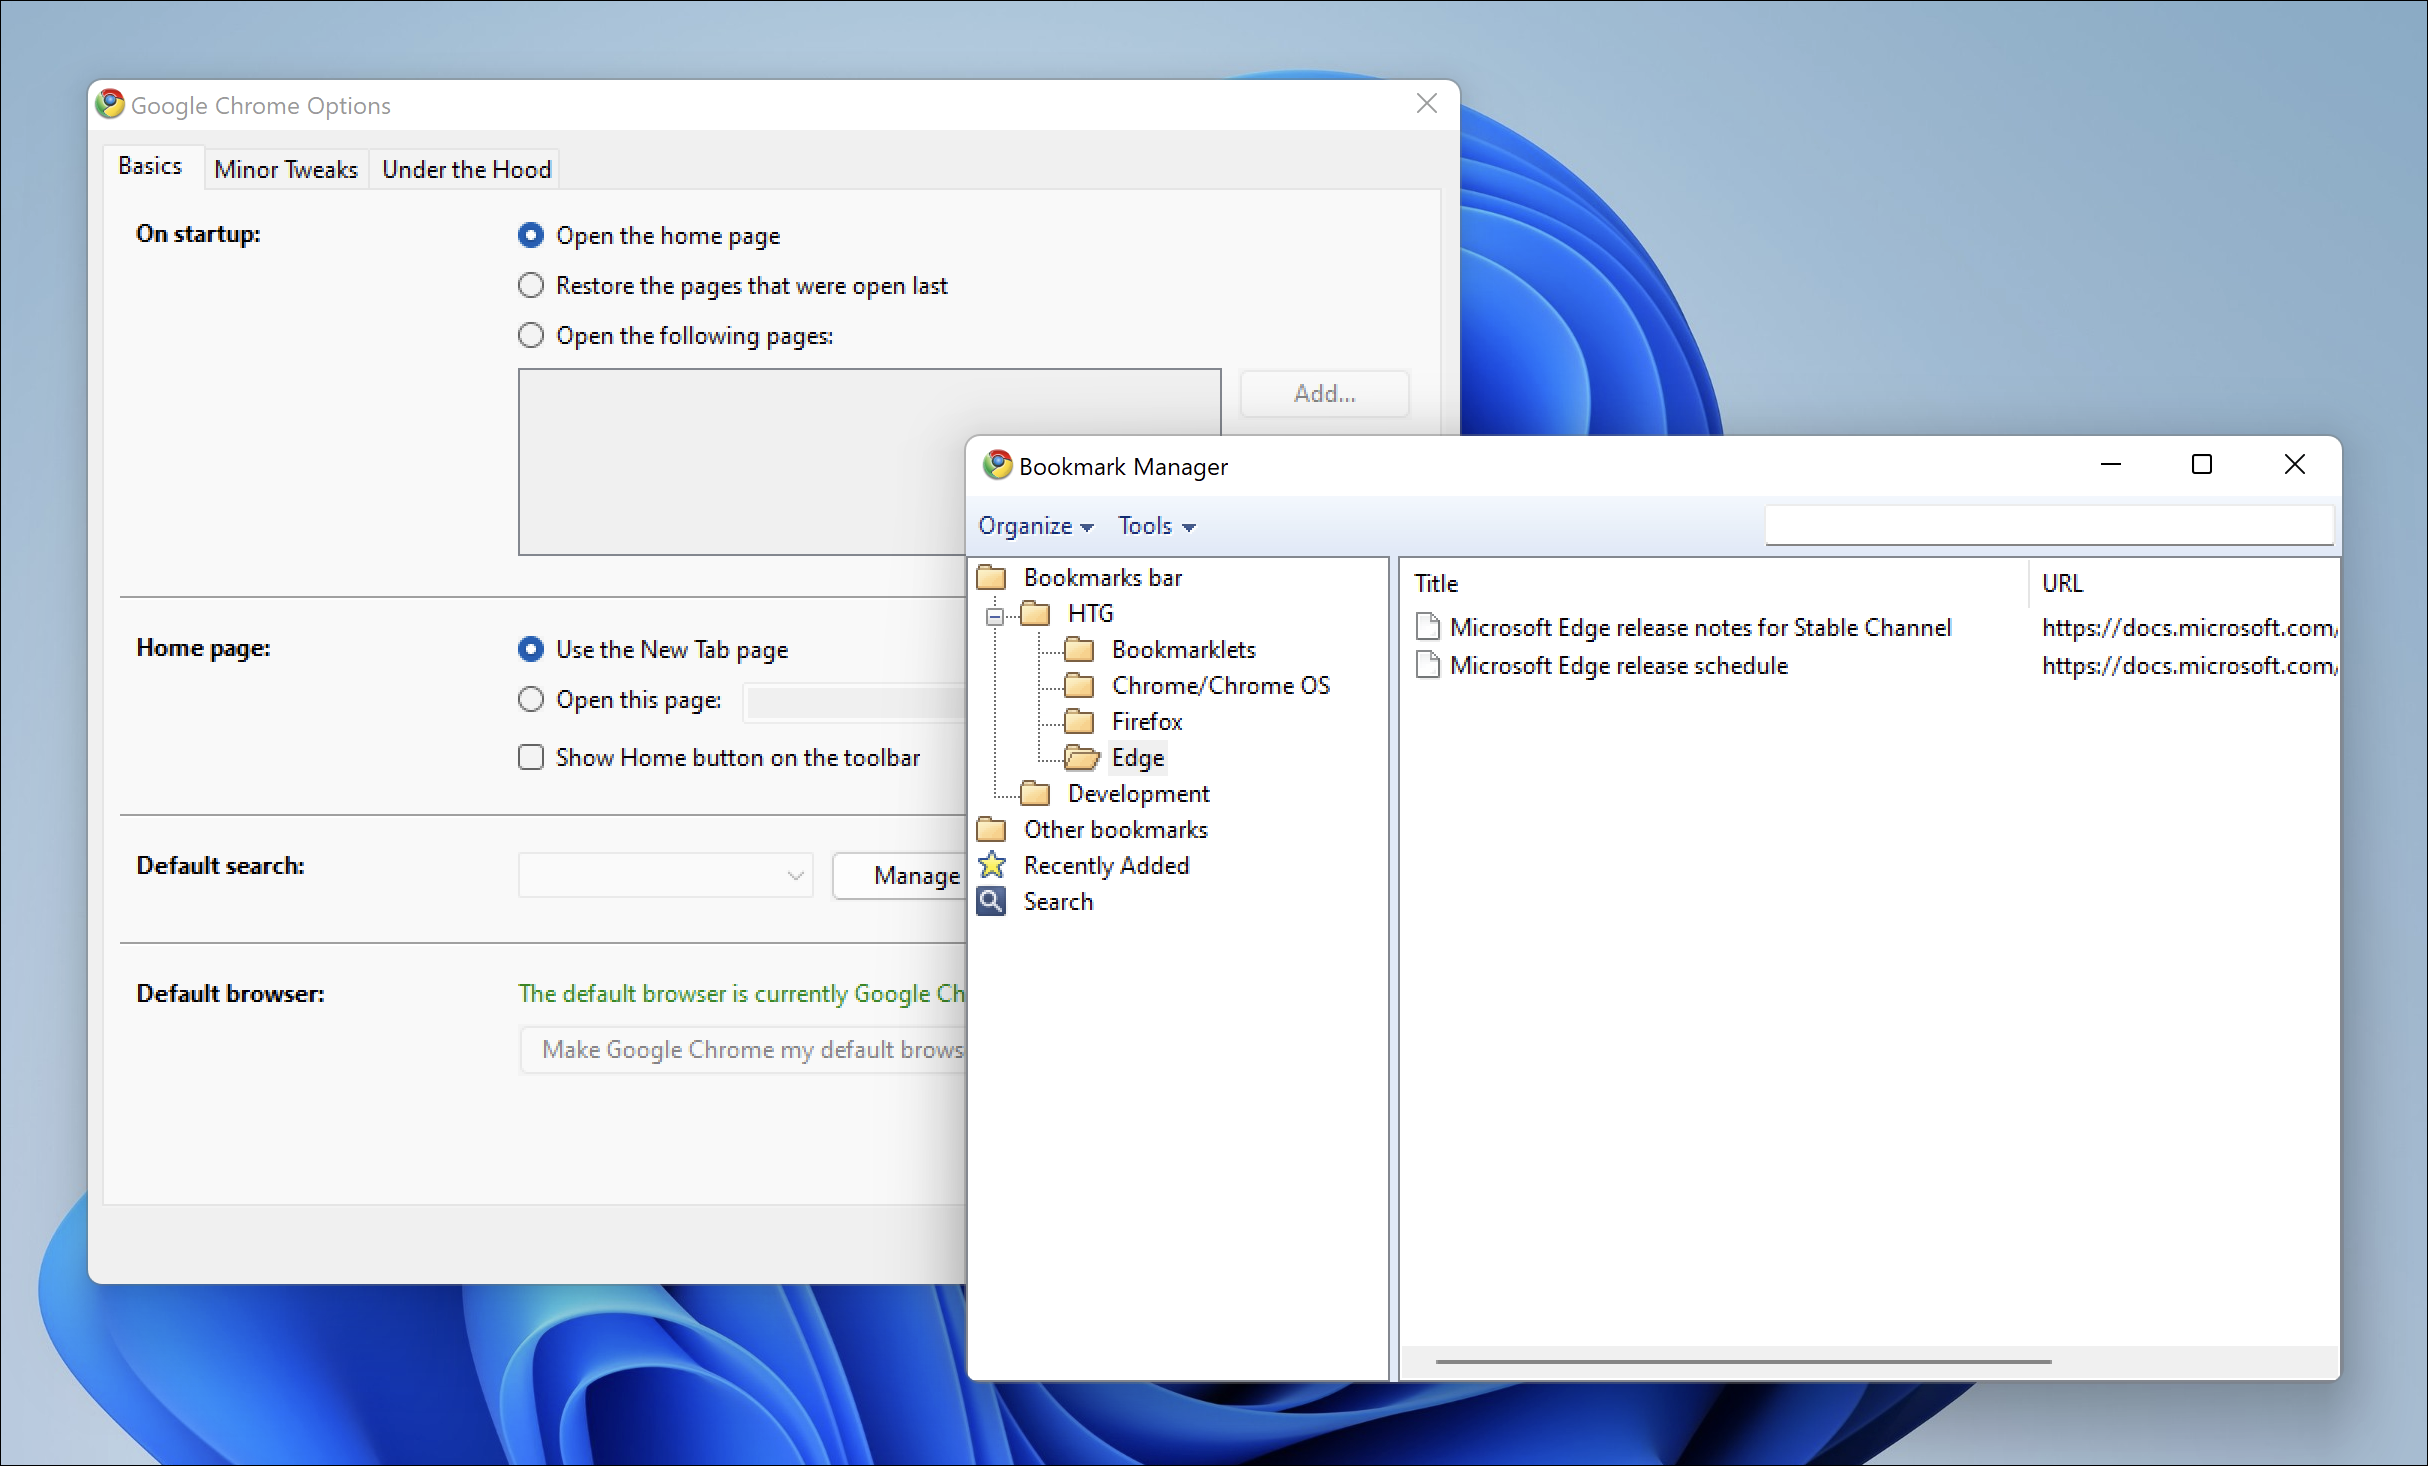Select Open the home page radio button

[x=529, y=234]
